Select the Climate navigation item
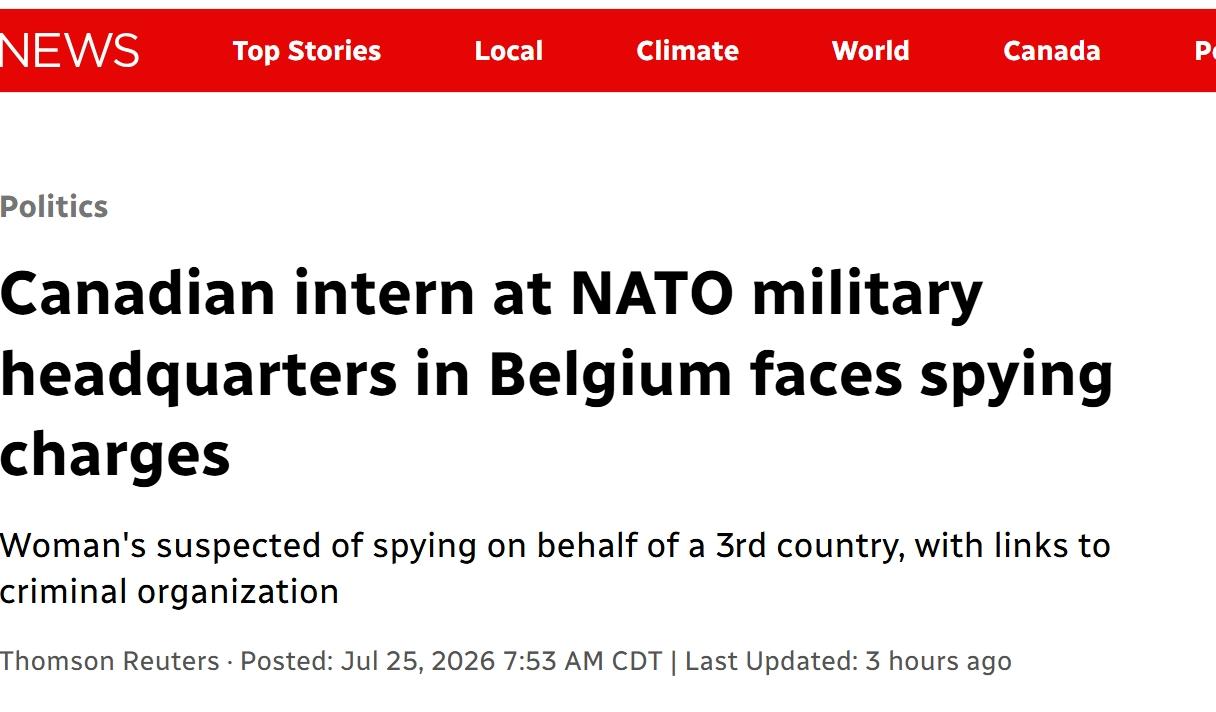 688,51
